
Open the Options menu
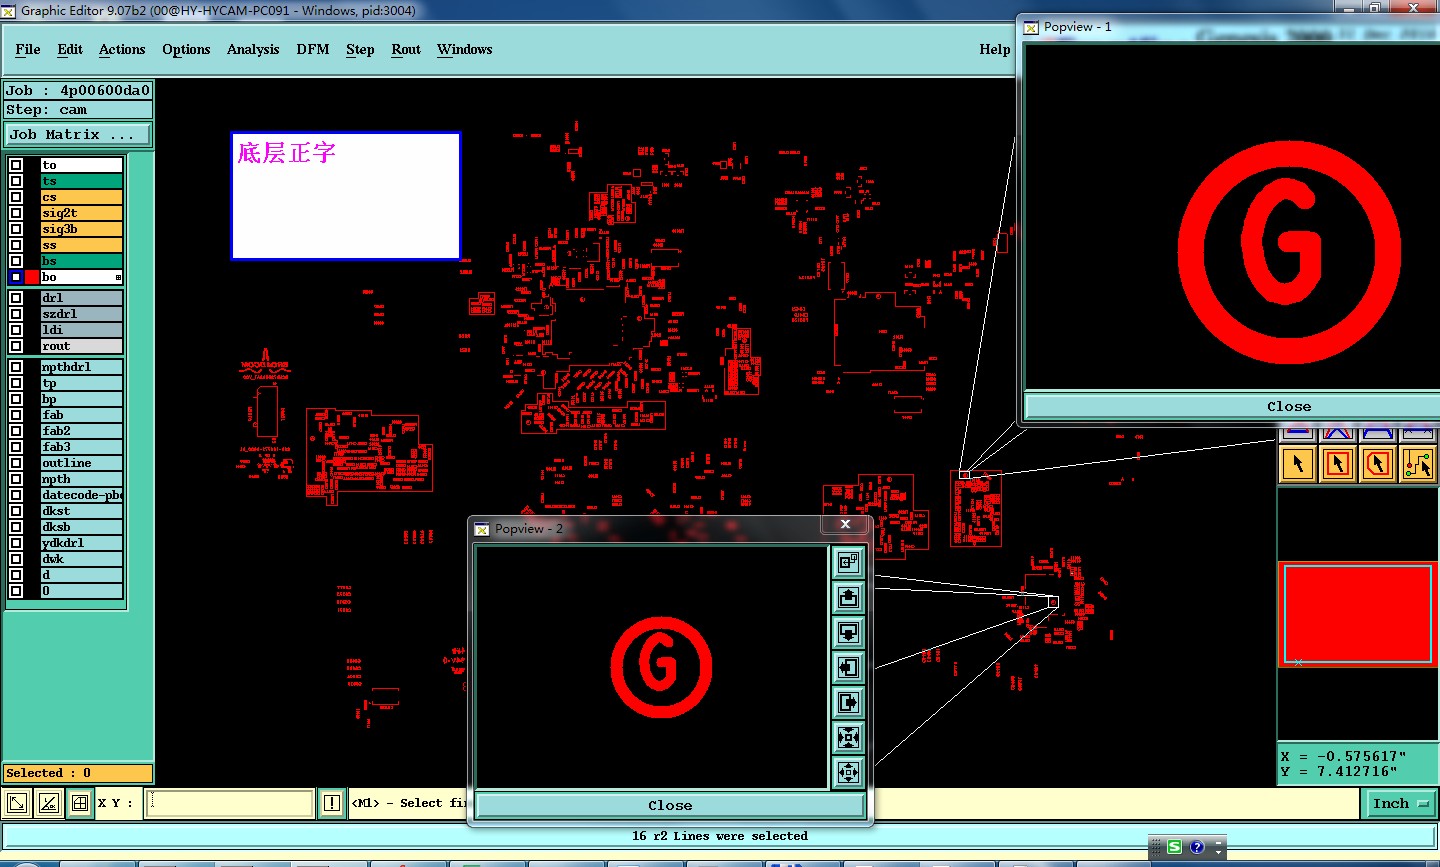click(x=186, y=49)
